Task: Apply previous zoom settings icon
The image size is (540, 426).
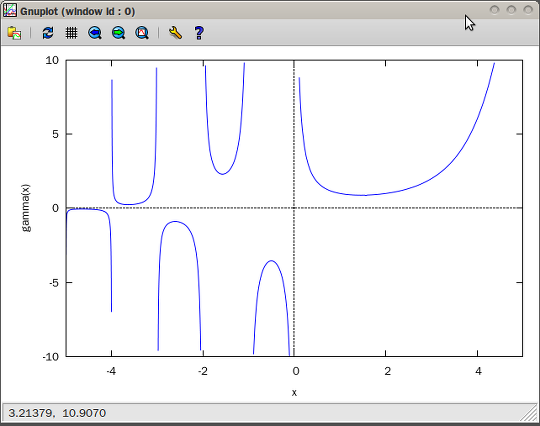Action: pyautogui.click(x=95, y=33)
